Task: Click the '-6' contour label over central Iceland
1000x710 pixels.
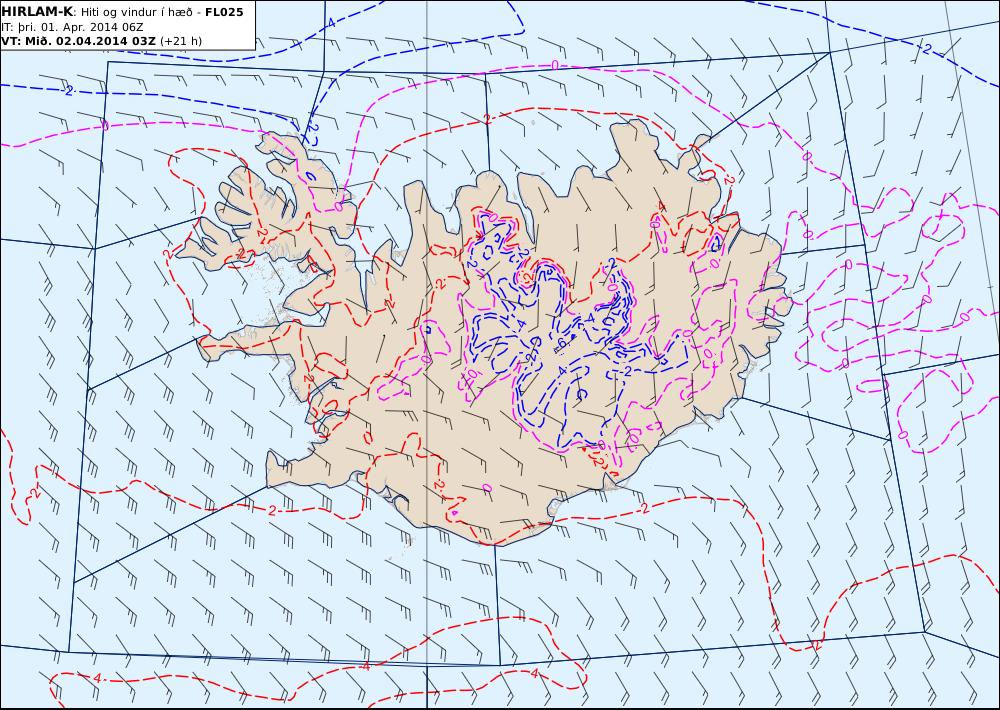Action: (561, 343)
